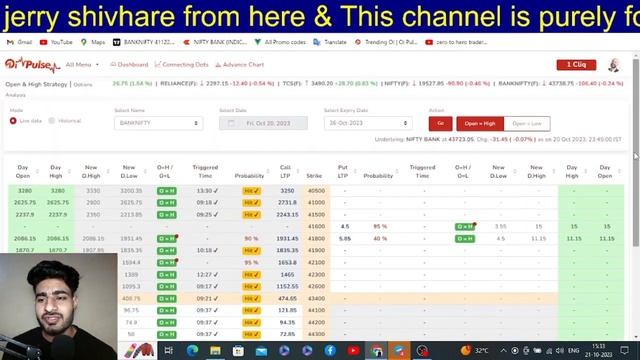Open Connecting Dots menu item
This screenshot has width=640, height=360.
pos(182,64)
